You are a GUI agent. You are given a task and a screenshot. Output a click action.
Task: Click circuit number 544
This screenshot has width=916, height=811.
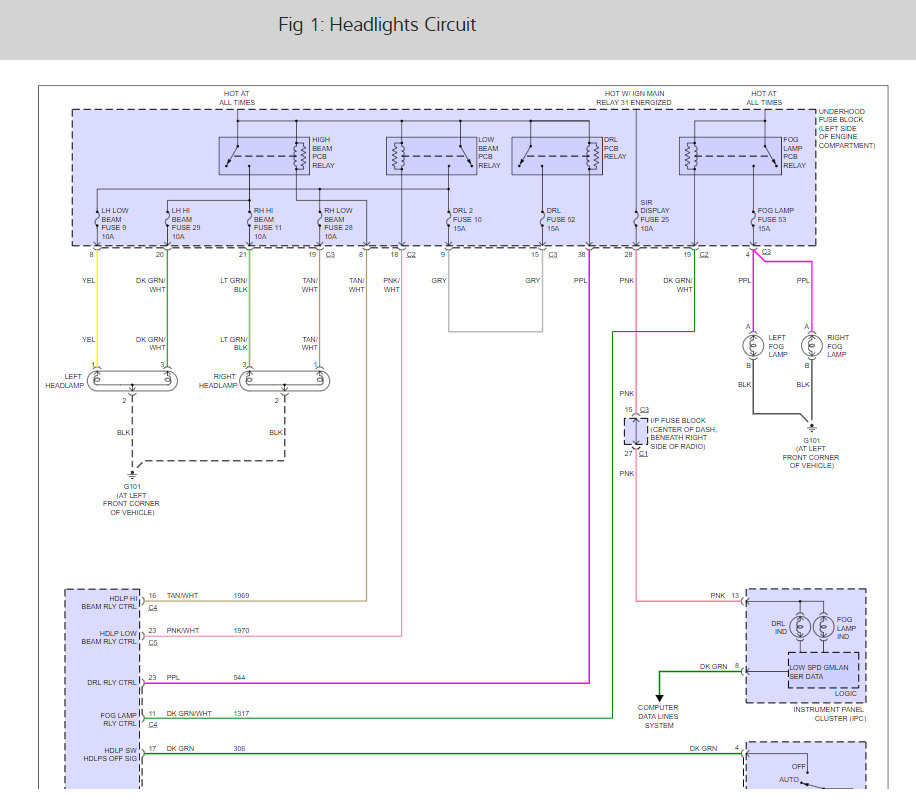coord(240,677)
